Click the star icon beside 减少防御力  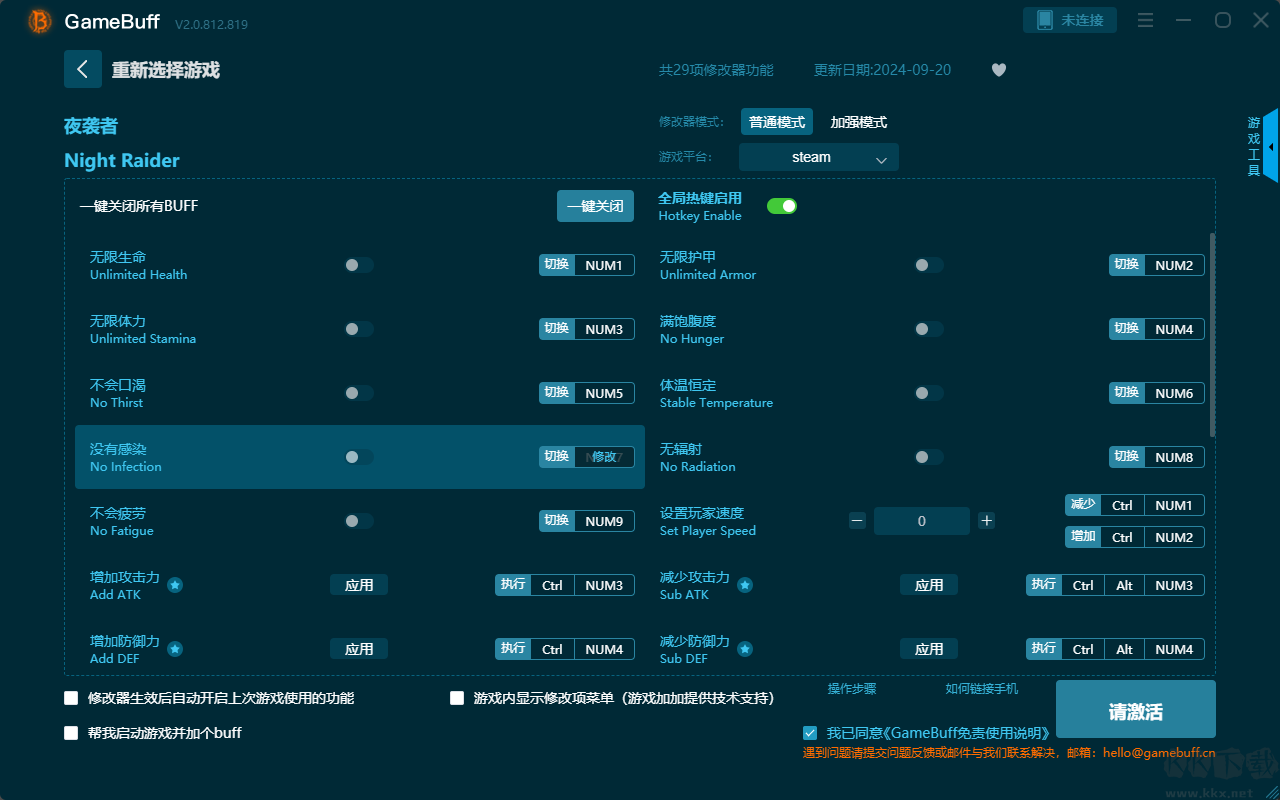click(x=745, y=649)
